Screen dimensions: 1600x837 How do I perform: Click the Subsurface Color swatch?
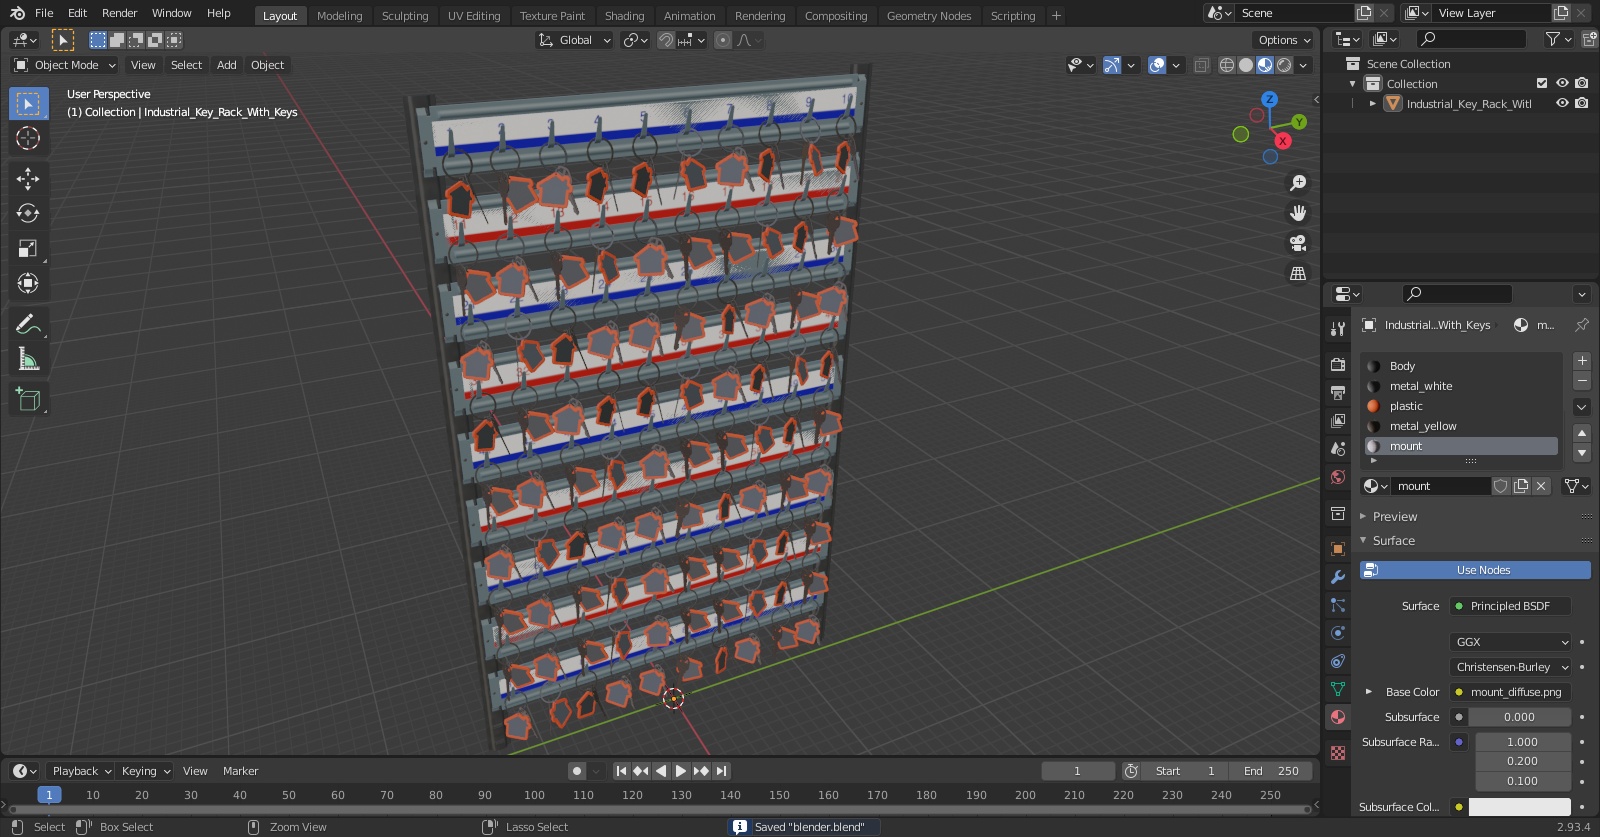(1520, 807)
